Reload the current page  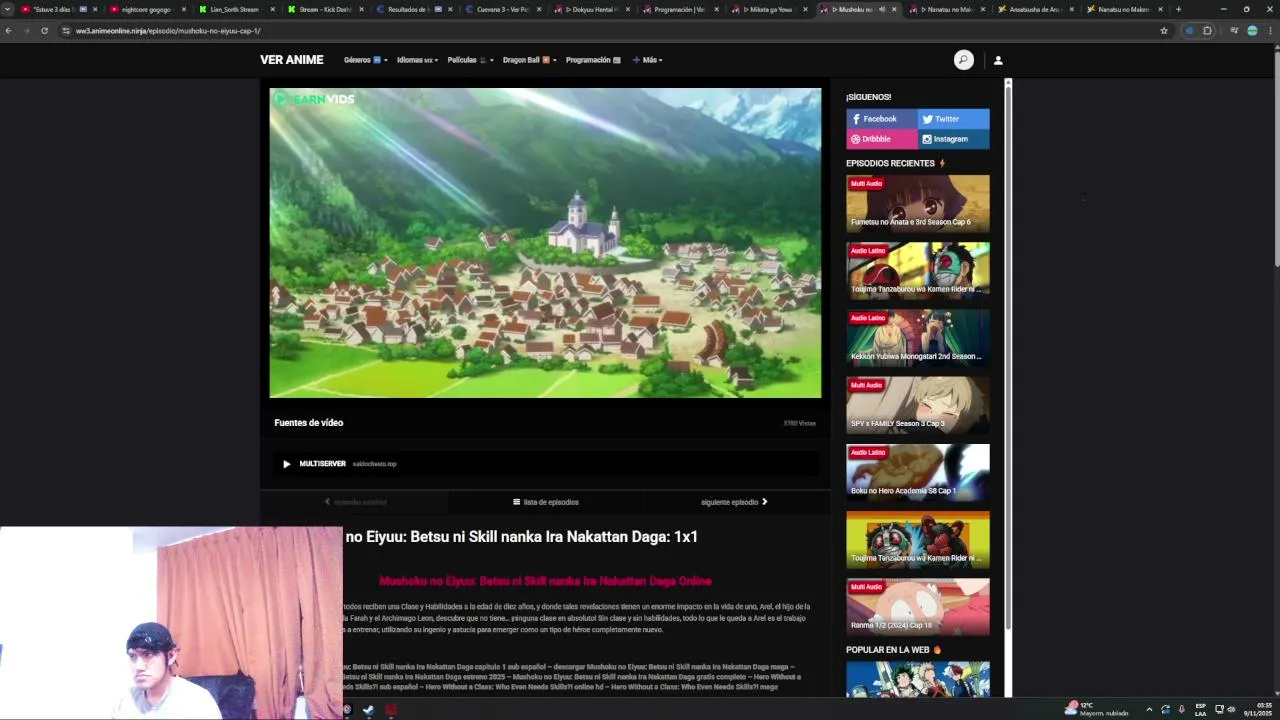(44, 31)
